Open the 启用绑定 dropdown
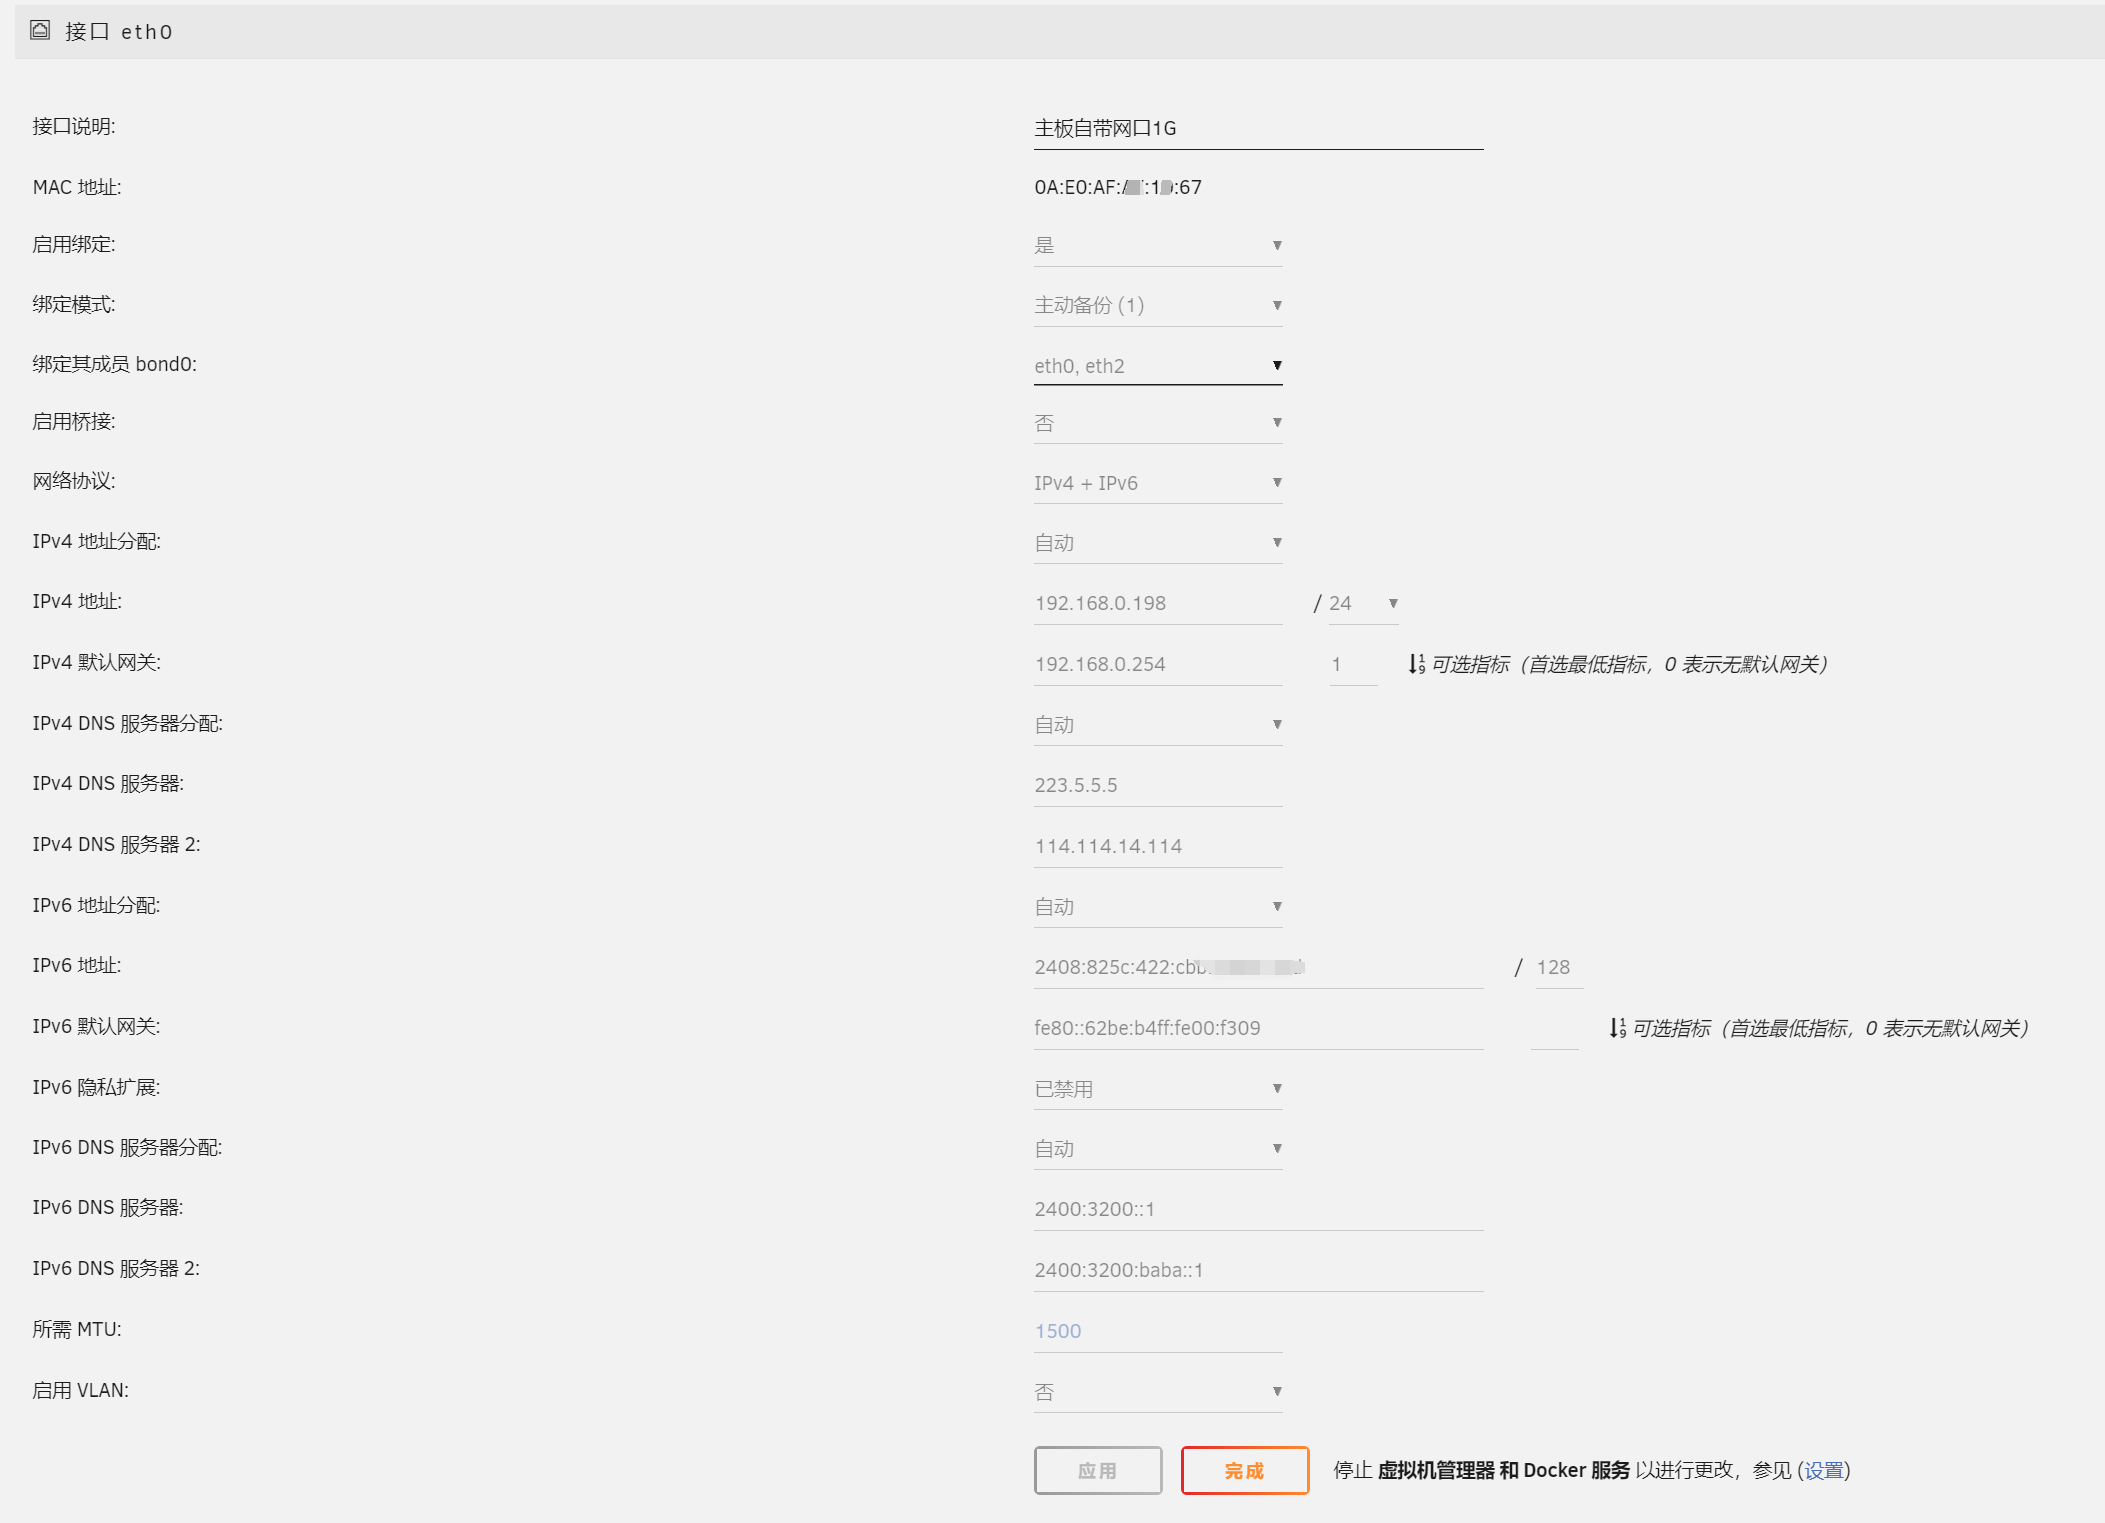2105x1523 pixels. click(1158, 245)
